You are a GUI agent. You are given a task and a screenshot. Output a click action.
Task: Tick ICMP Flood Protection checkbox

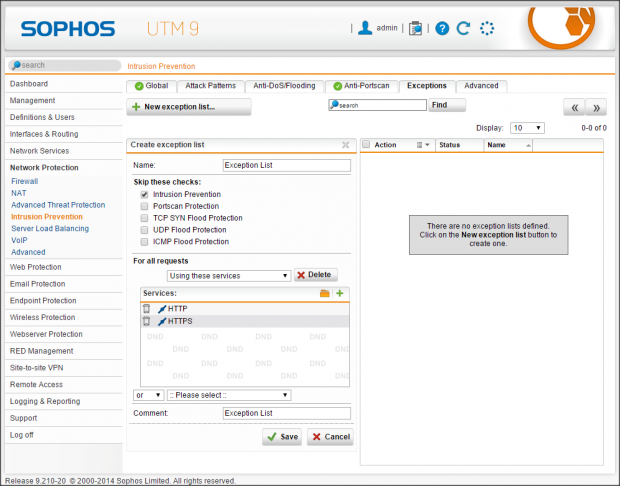144,242
